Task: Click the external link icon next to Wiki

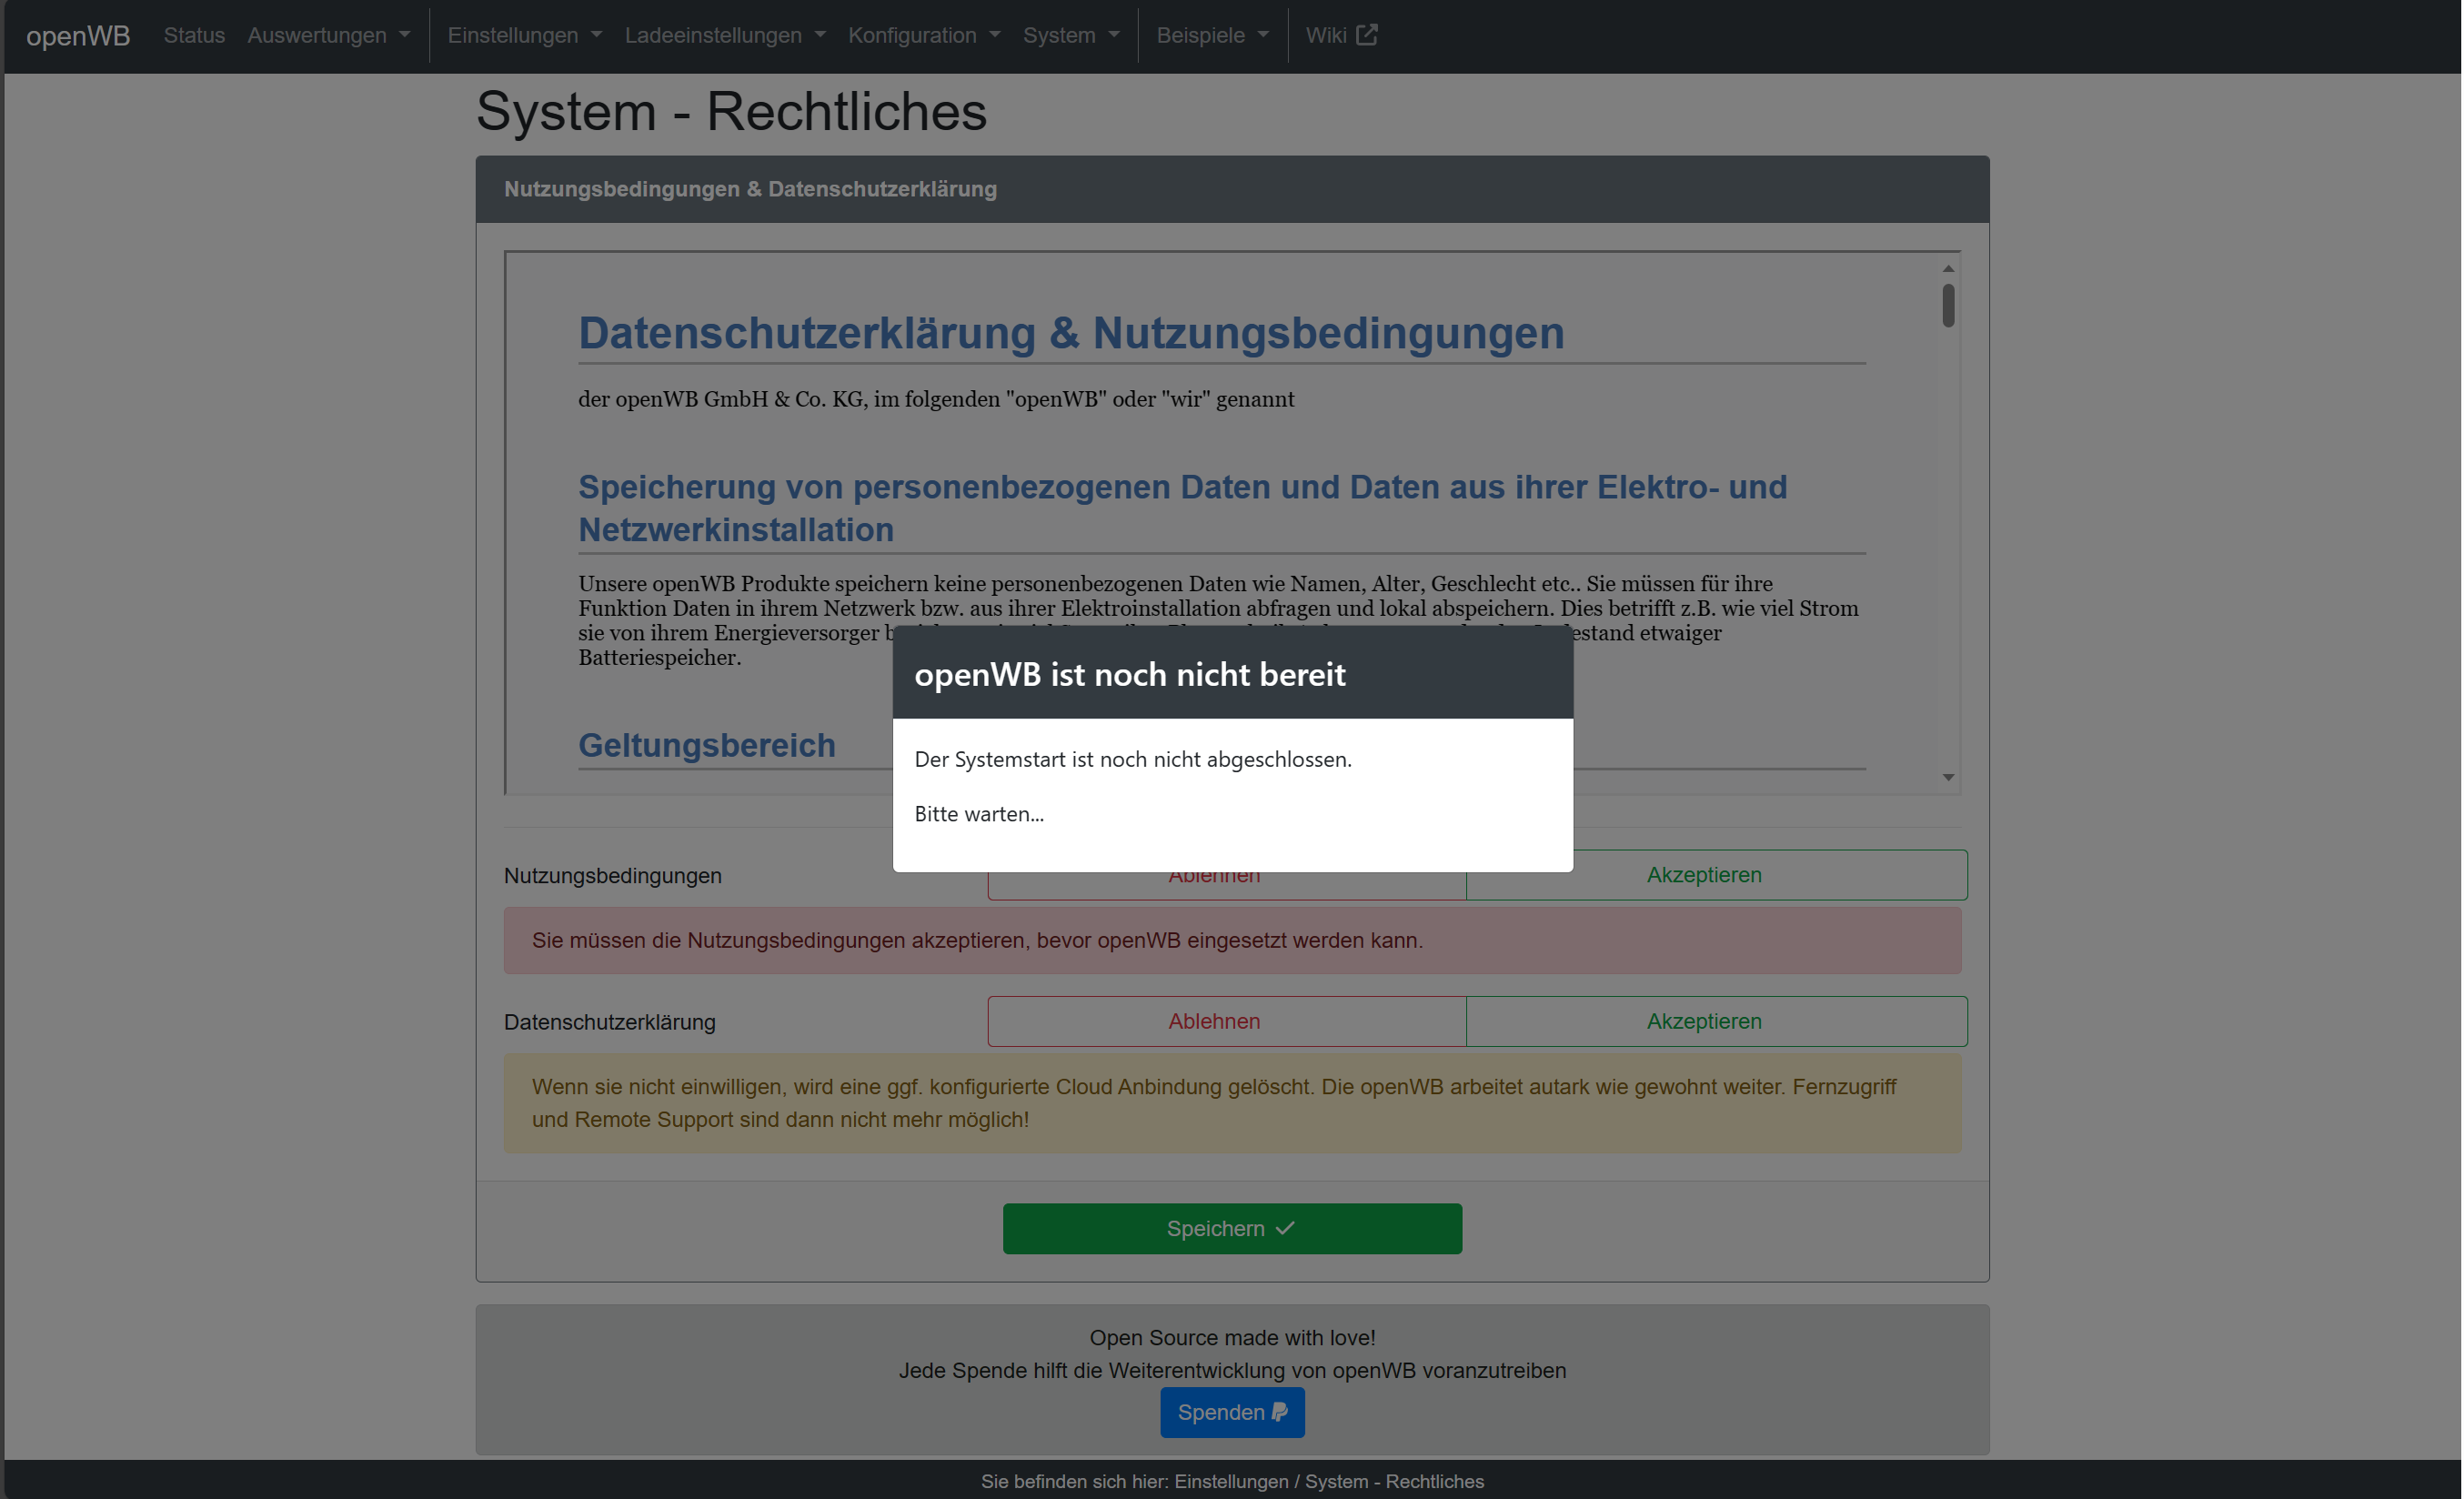Action: 1367,35
